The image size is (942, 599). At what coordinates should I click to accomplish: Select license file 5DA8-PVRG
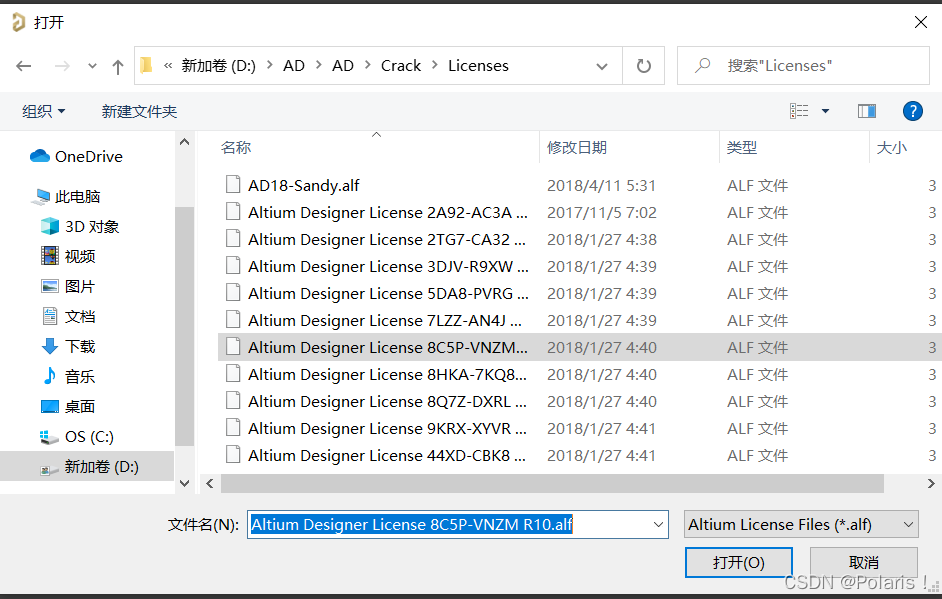click(389, 294)
